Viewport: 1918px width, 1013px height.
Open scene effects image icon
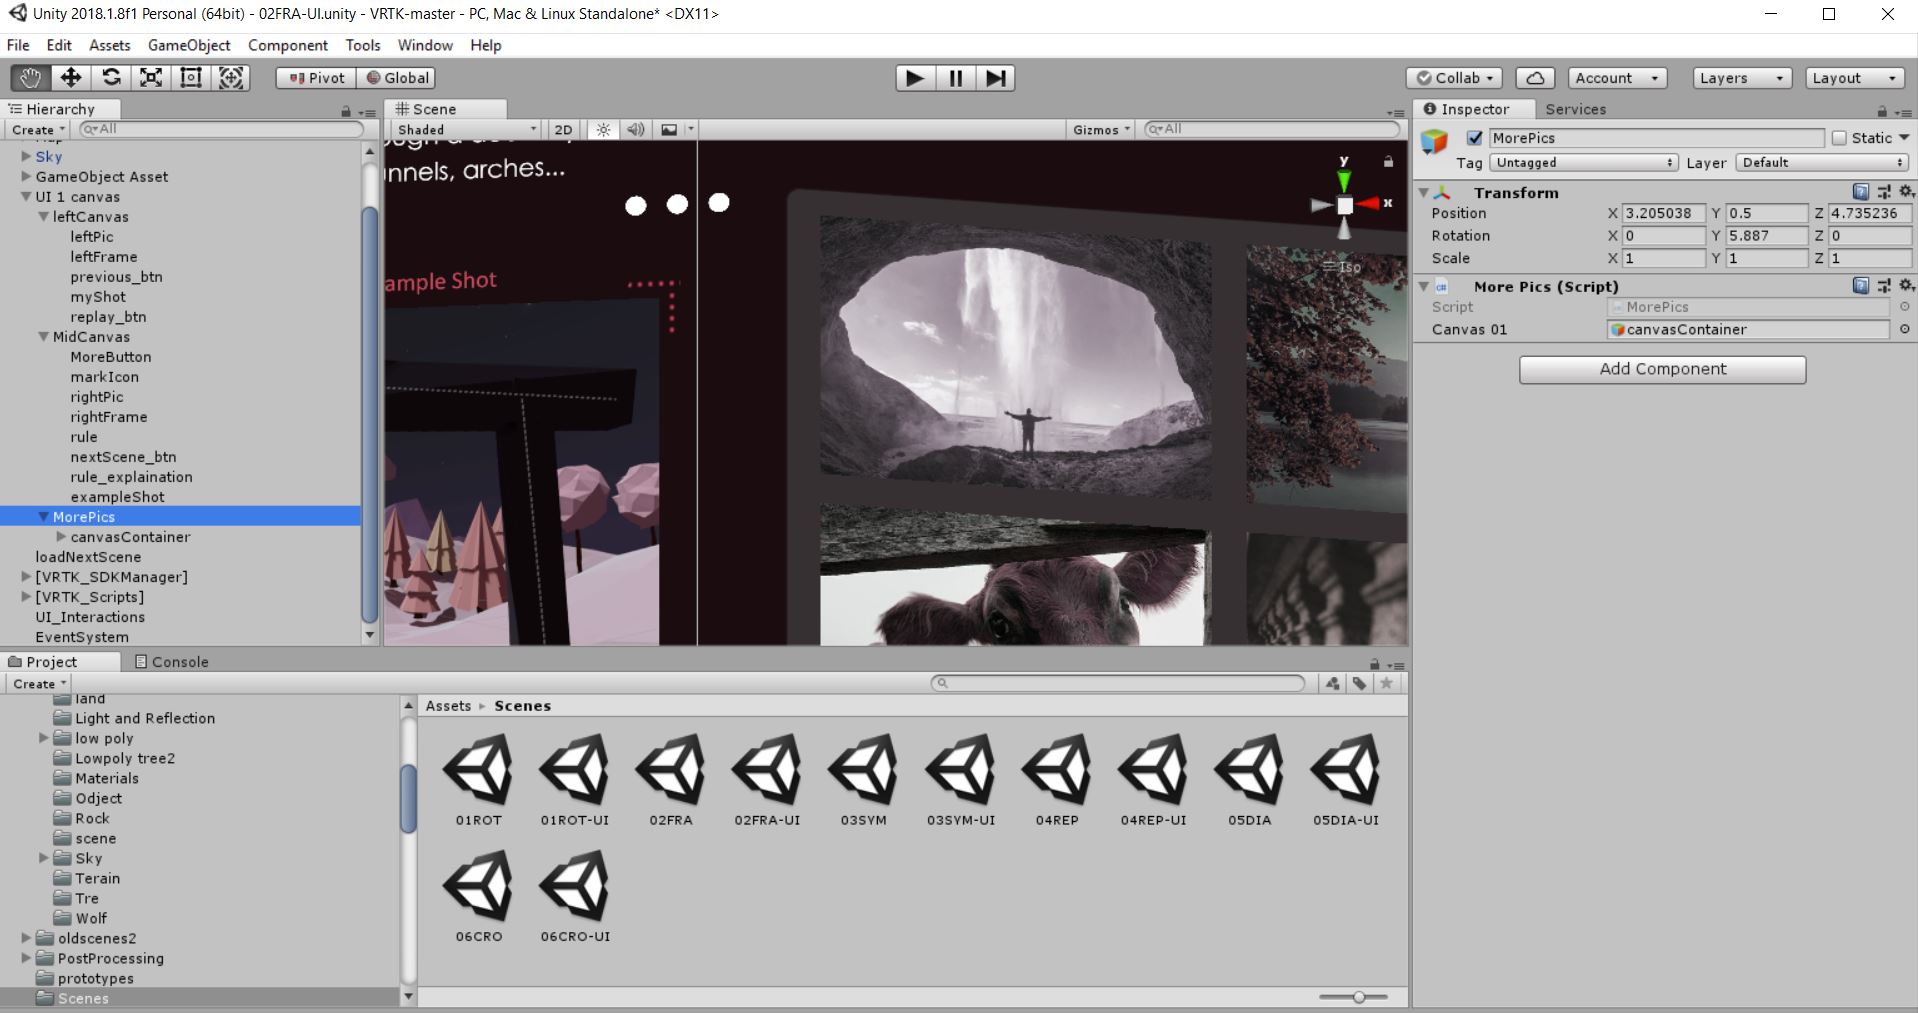tap(669, 129)
